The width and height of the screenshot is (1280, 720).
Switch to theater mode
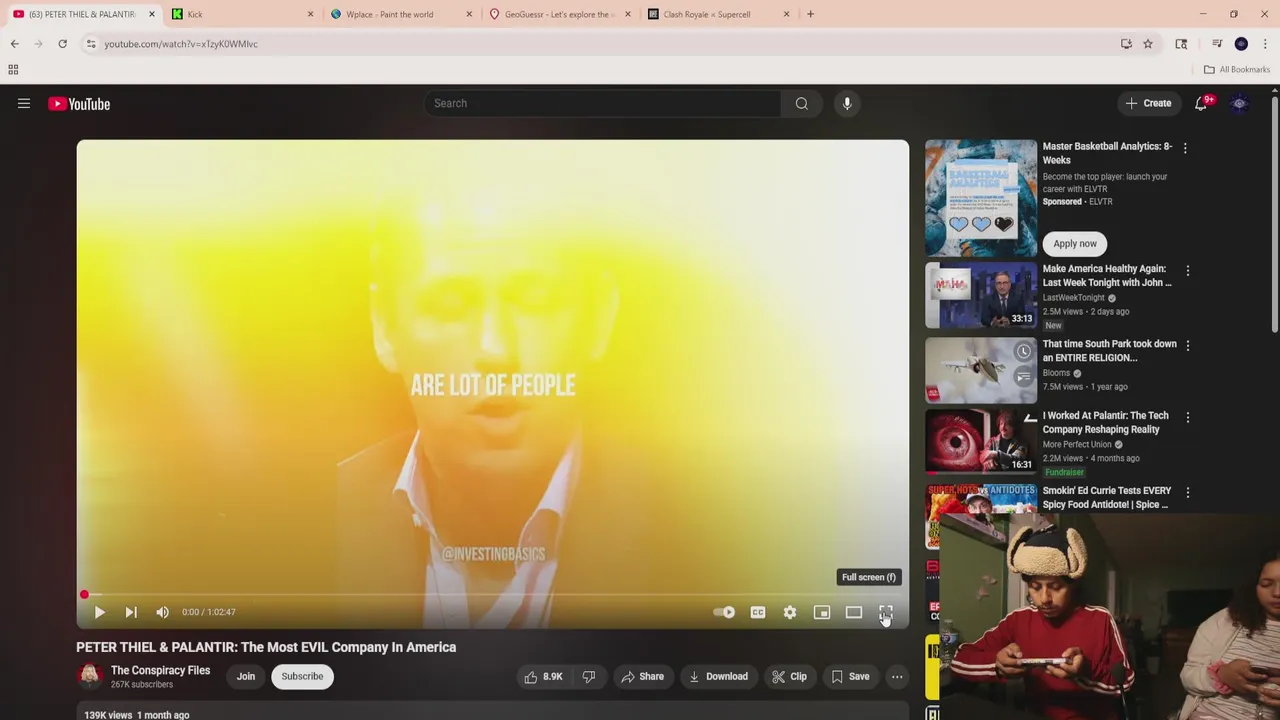854,612
